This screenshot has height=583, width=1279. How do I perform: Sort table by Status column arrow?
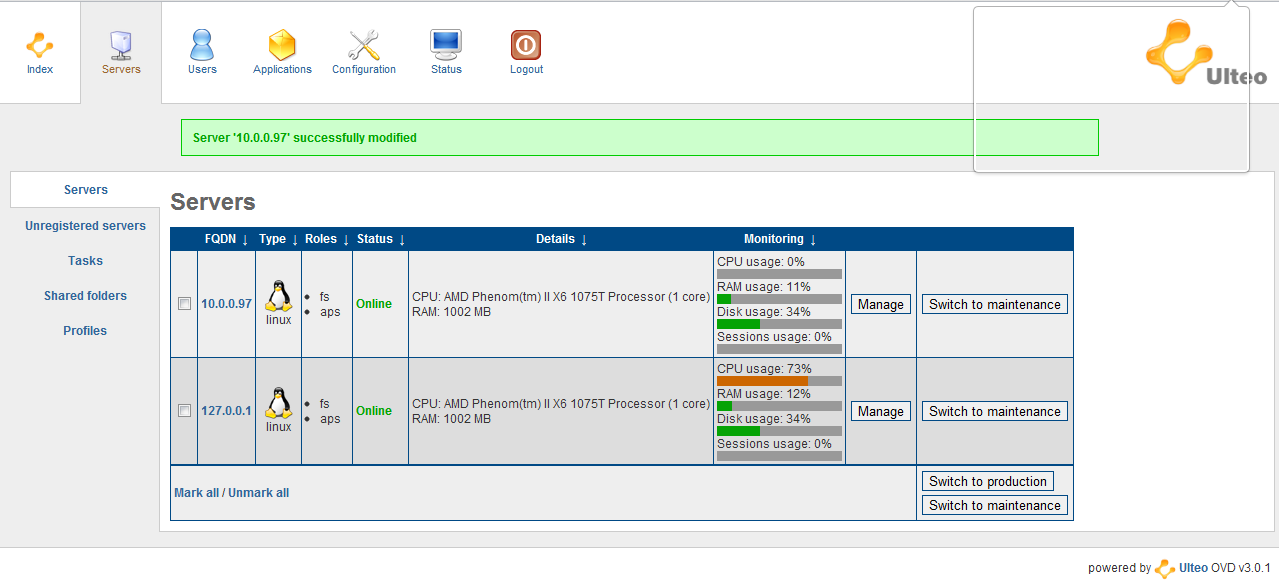pyautogui.click(x=402, y=240)
